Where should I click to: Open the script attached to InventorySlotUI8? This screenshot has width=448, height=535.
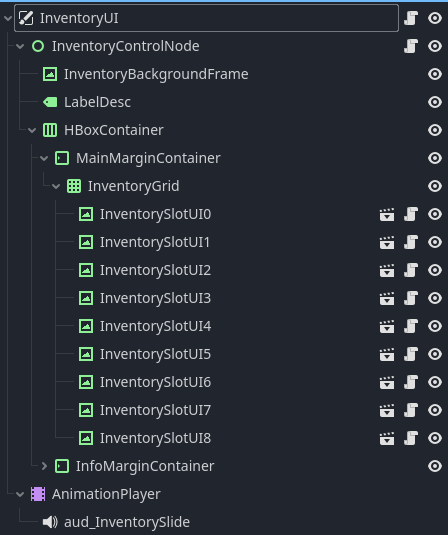[x=411, y=438]
